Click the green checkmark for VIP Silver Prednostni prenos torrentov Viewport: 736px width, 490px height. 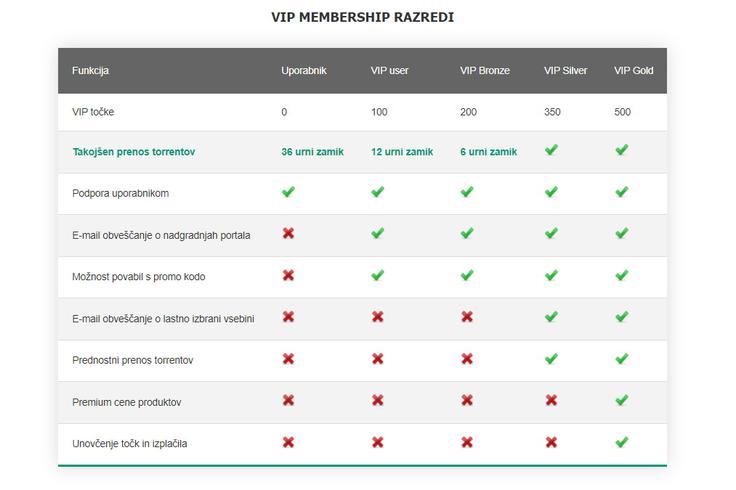[x=552, y=359]
